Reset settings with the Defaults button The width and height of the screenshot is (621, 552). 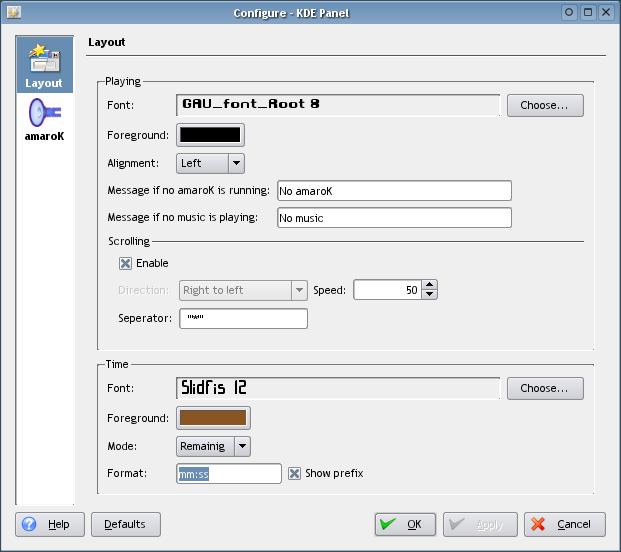[x=126, y=524]
